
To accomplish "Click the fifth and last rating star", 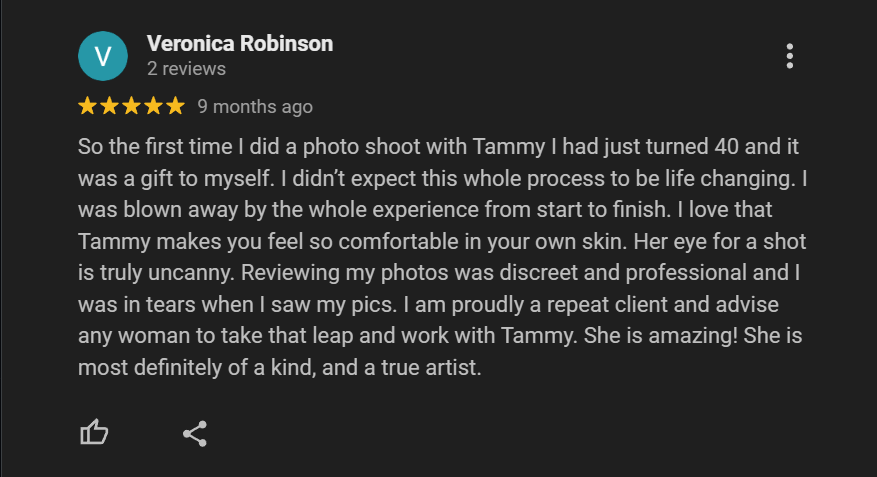I will pyautogui.click(x=175, y=106).
